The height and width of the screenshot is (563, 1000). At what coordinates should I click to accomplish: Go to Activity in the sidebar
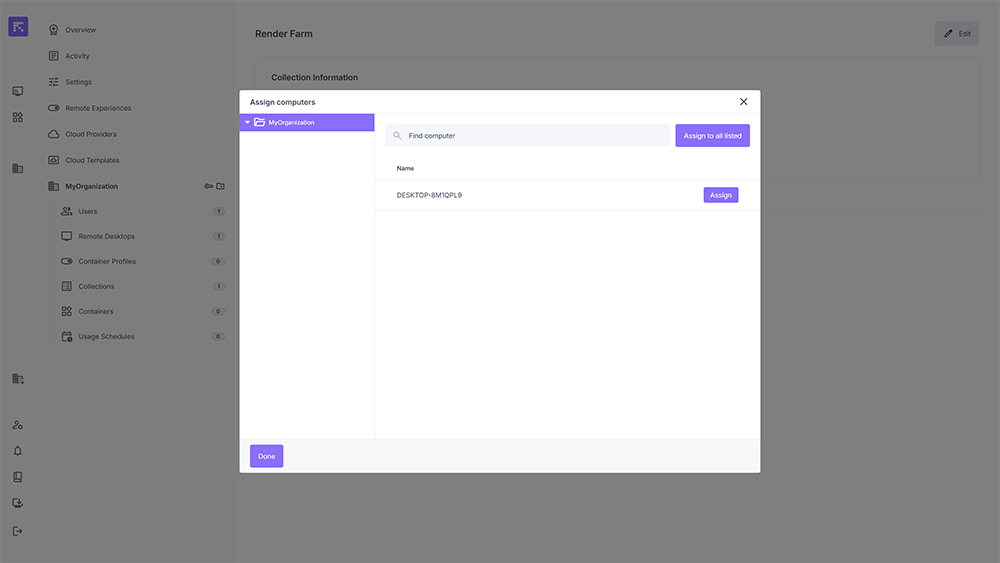coord(77,56)
